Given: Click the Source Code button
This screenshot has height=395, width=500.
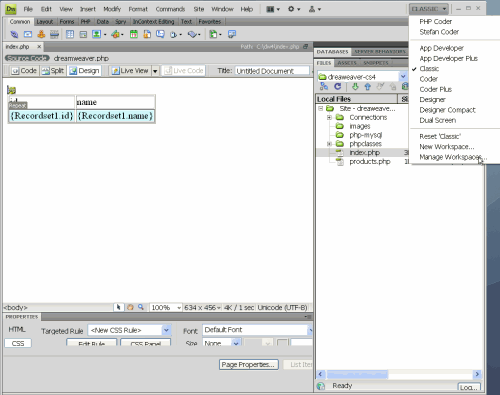Looking at the screenshot, I should click(27, 58).
